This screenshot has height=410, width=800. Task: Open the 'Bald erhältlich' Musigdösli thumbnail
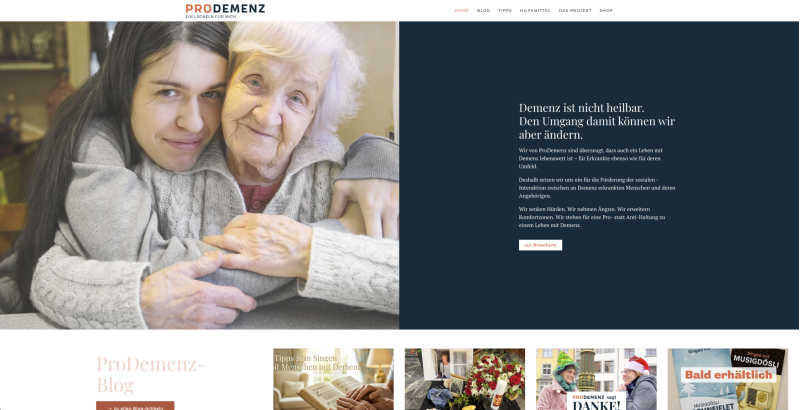pyautogui.click(x=728, y=379)
